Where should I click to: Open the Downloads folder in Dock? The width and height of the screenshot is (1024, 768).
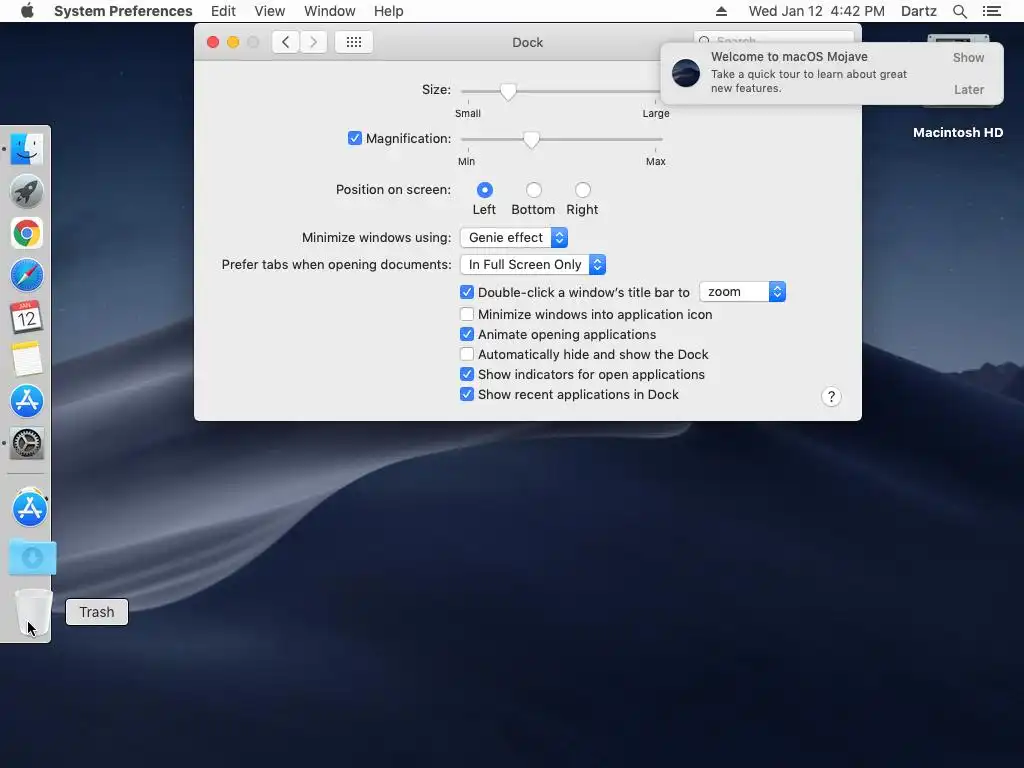tap(32, 557)
